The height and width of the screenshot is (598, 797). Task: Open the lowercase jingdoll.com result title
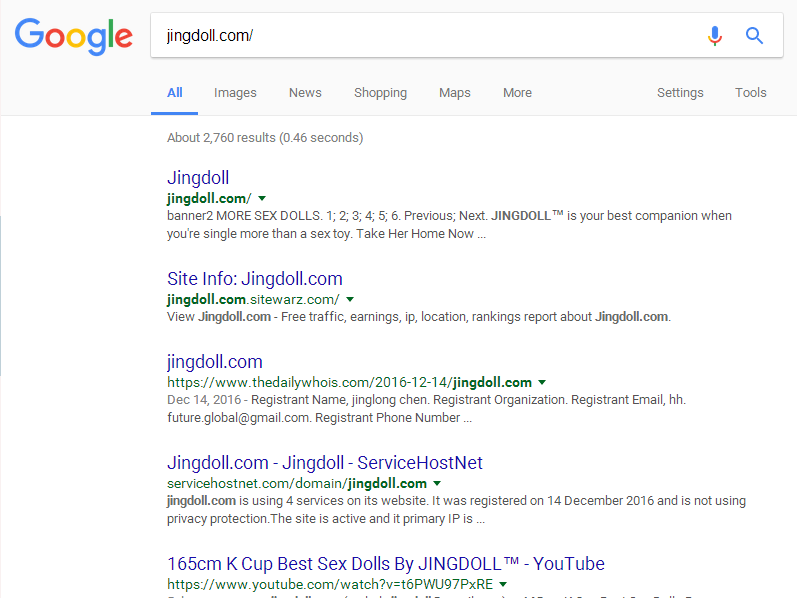click(215, 362)
